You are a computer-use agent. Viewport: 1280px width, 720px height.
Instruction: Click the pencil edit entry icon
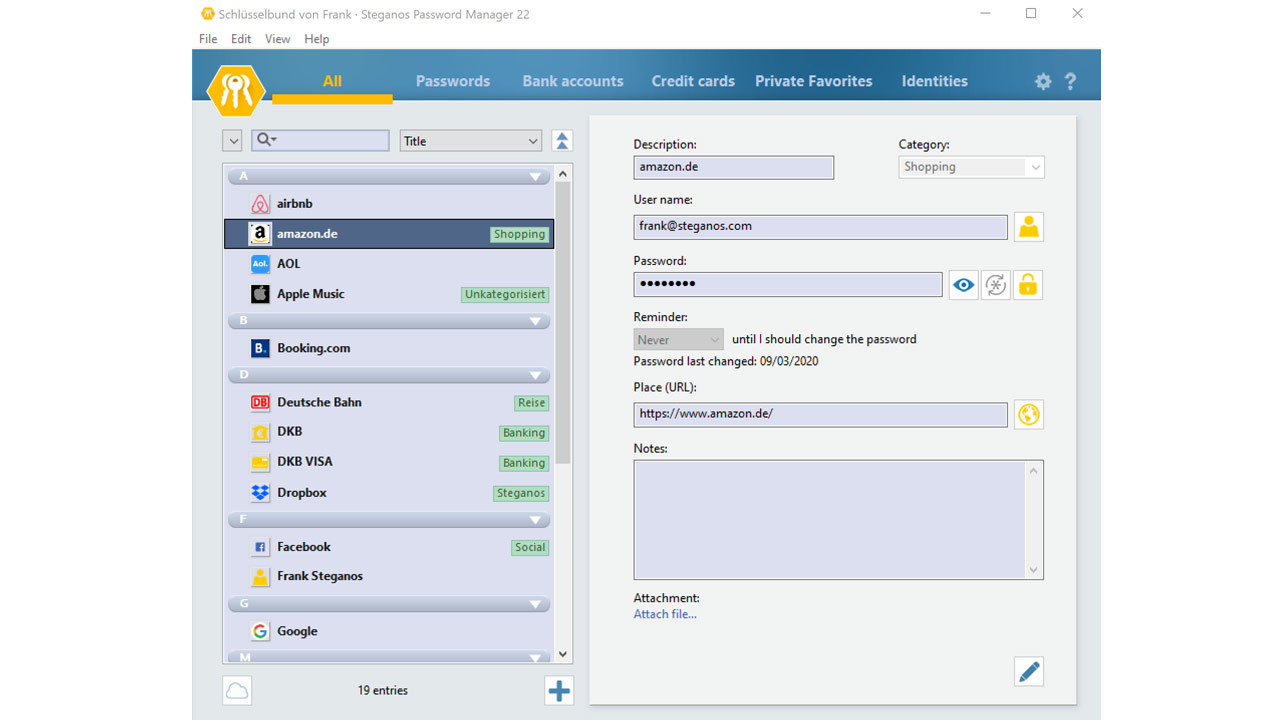[1029, 671]
